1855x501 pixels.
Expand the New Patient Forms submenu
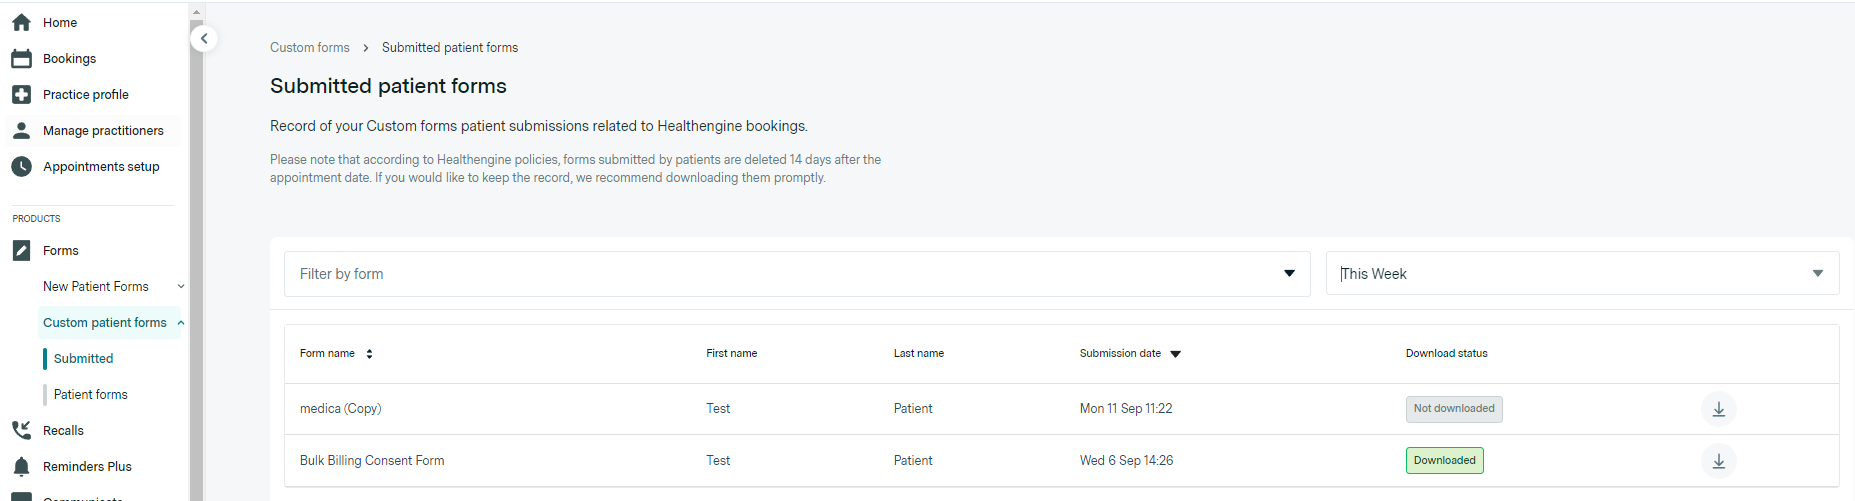181,287
